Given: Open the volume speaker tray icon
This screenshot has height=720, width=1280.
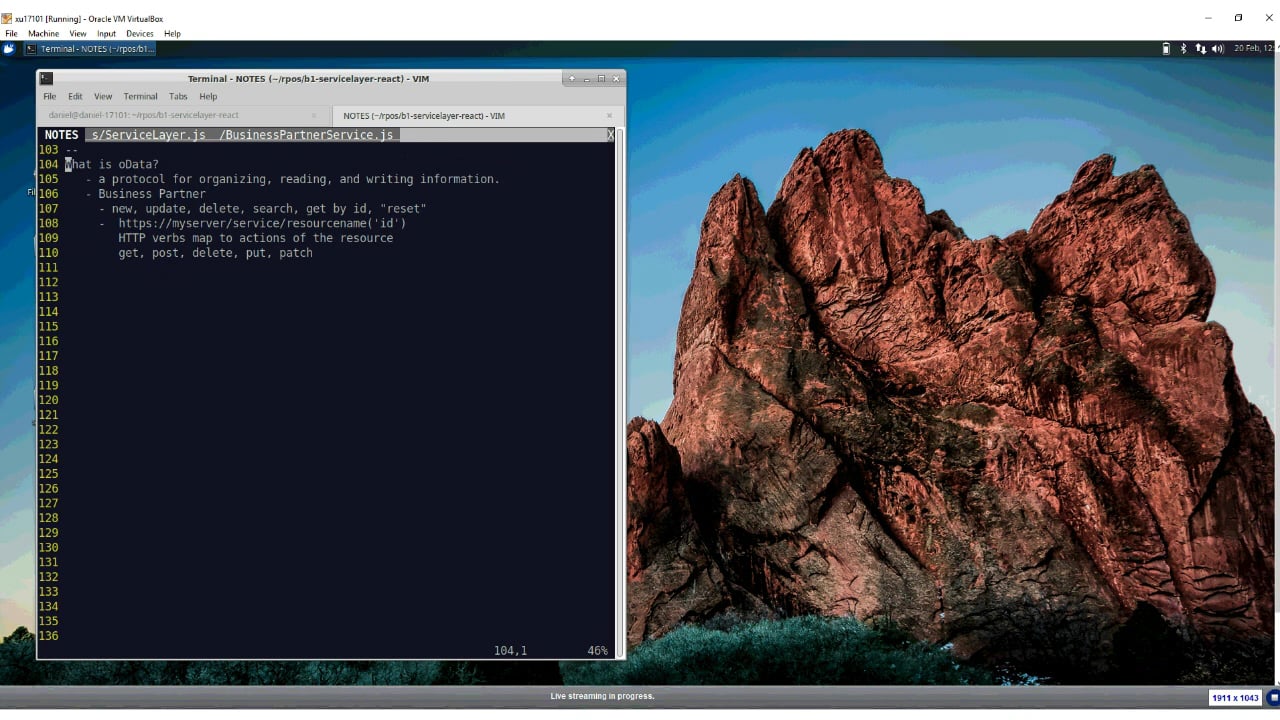Looking at the screenshot, I should tap(1217, 48).
